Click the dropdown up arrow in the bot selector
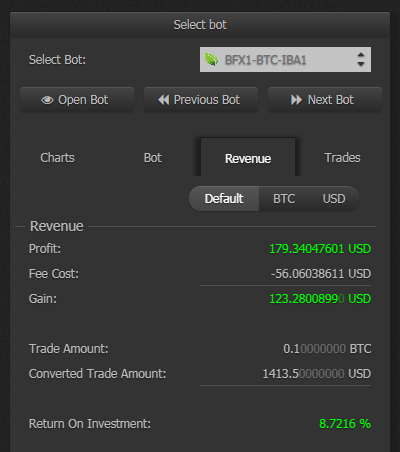This screenshot has height=452, width=400. coord(361,55)
